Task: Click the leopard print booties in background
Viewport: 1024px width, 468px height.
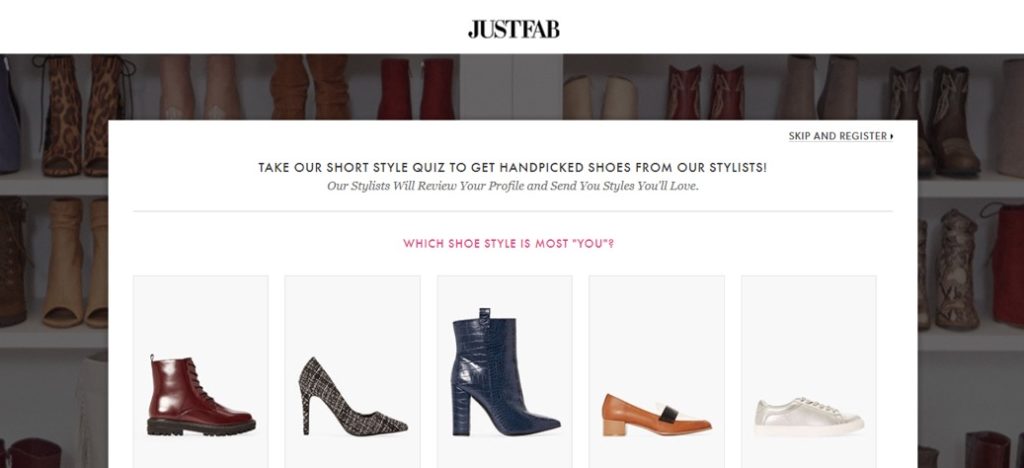Action: (84, 115)
